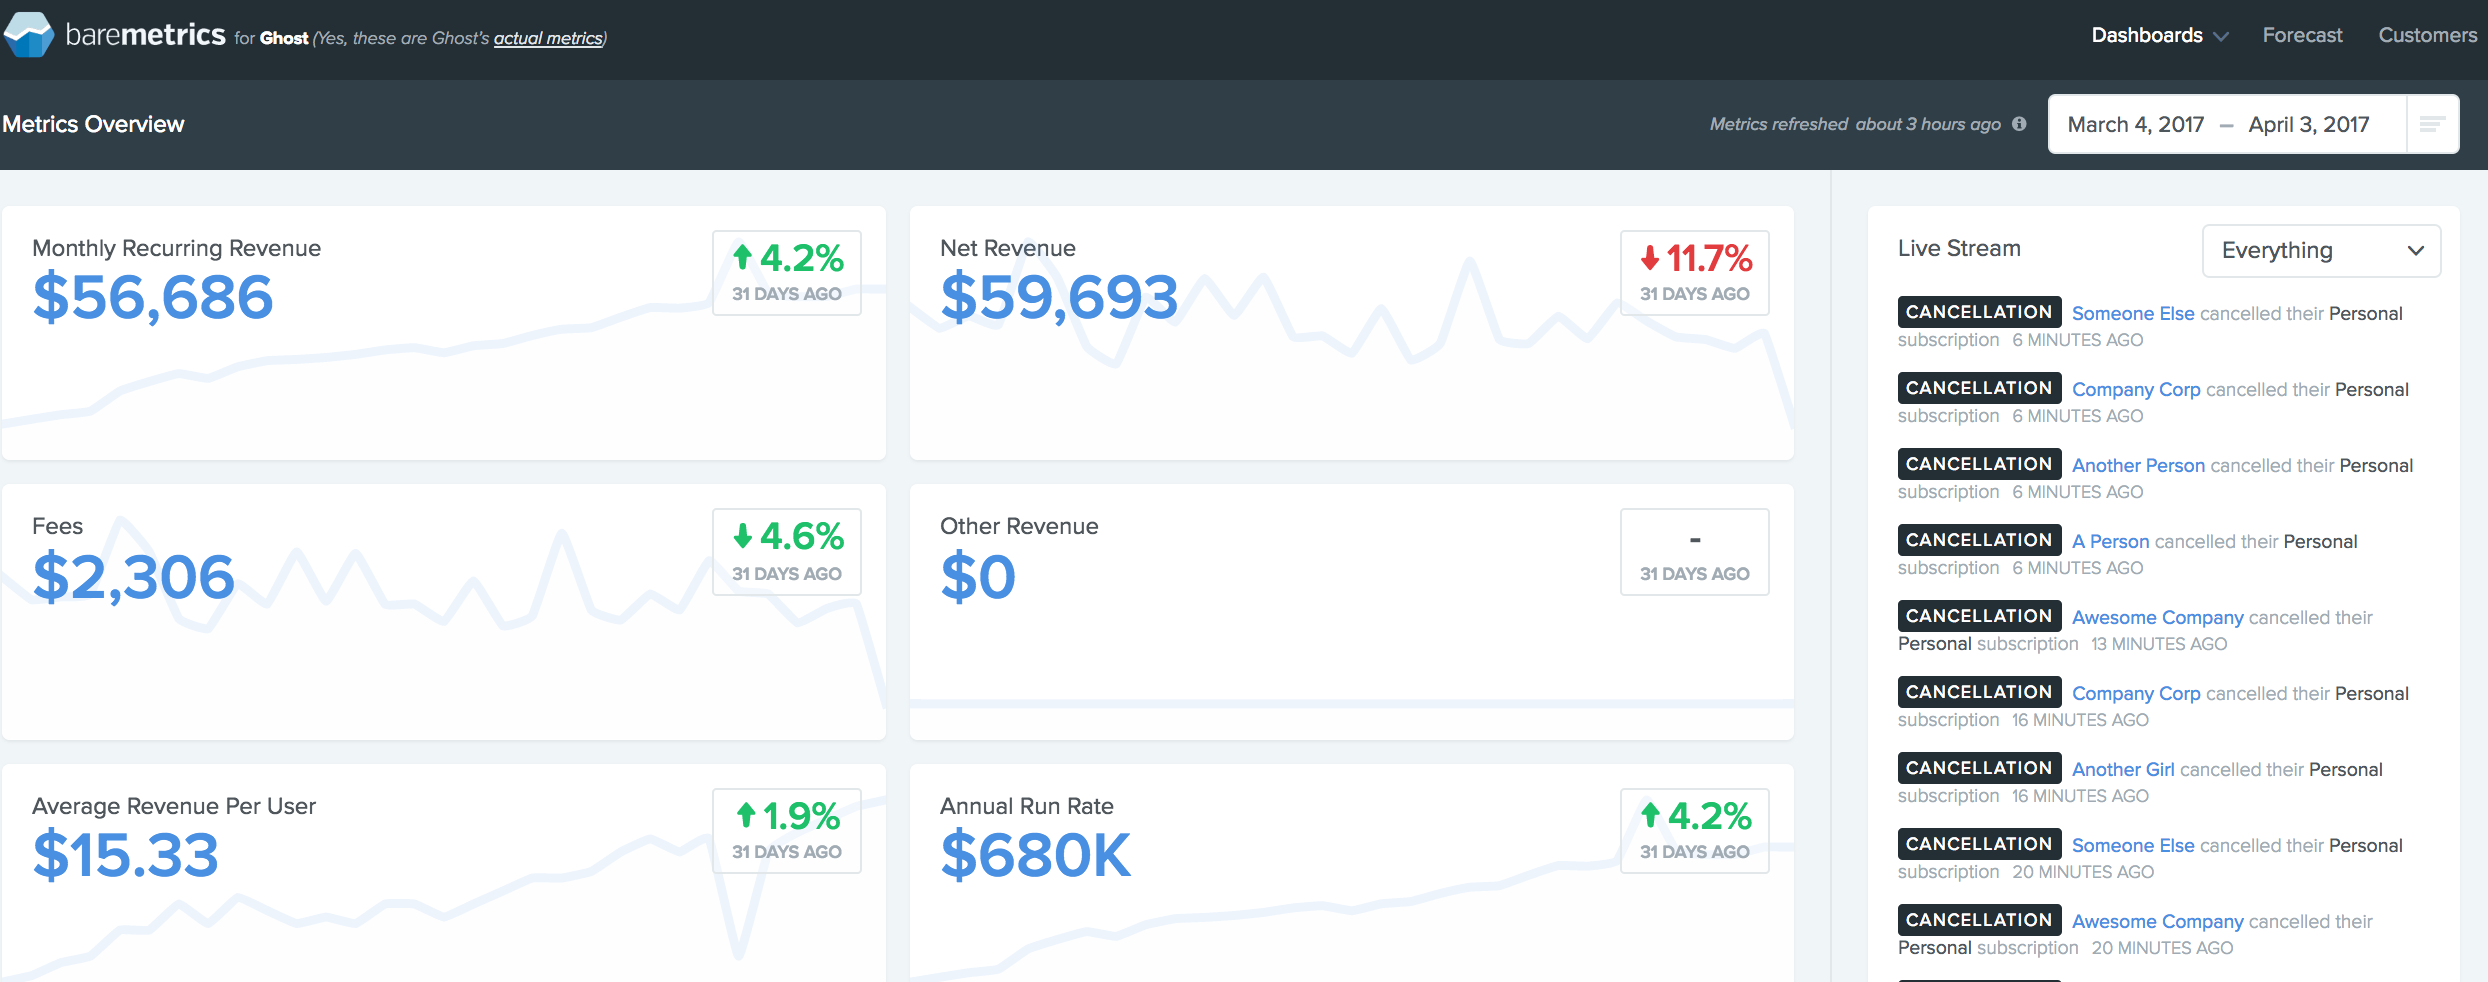Open Awesome Company link, 20 minutes ago
2488x982 pixels.
tap(2157, 921)
